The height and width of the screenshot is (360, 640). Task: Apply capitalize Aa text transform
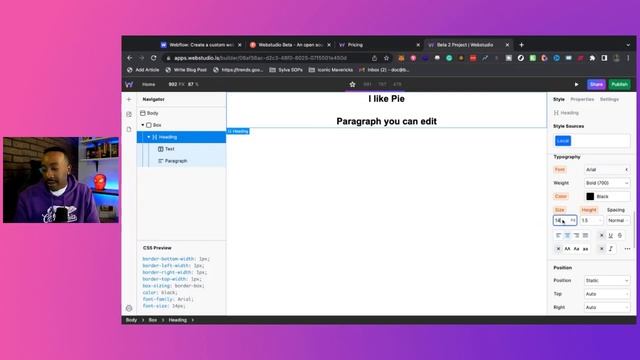576,249
